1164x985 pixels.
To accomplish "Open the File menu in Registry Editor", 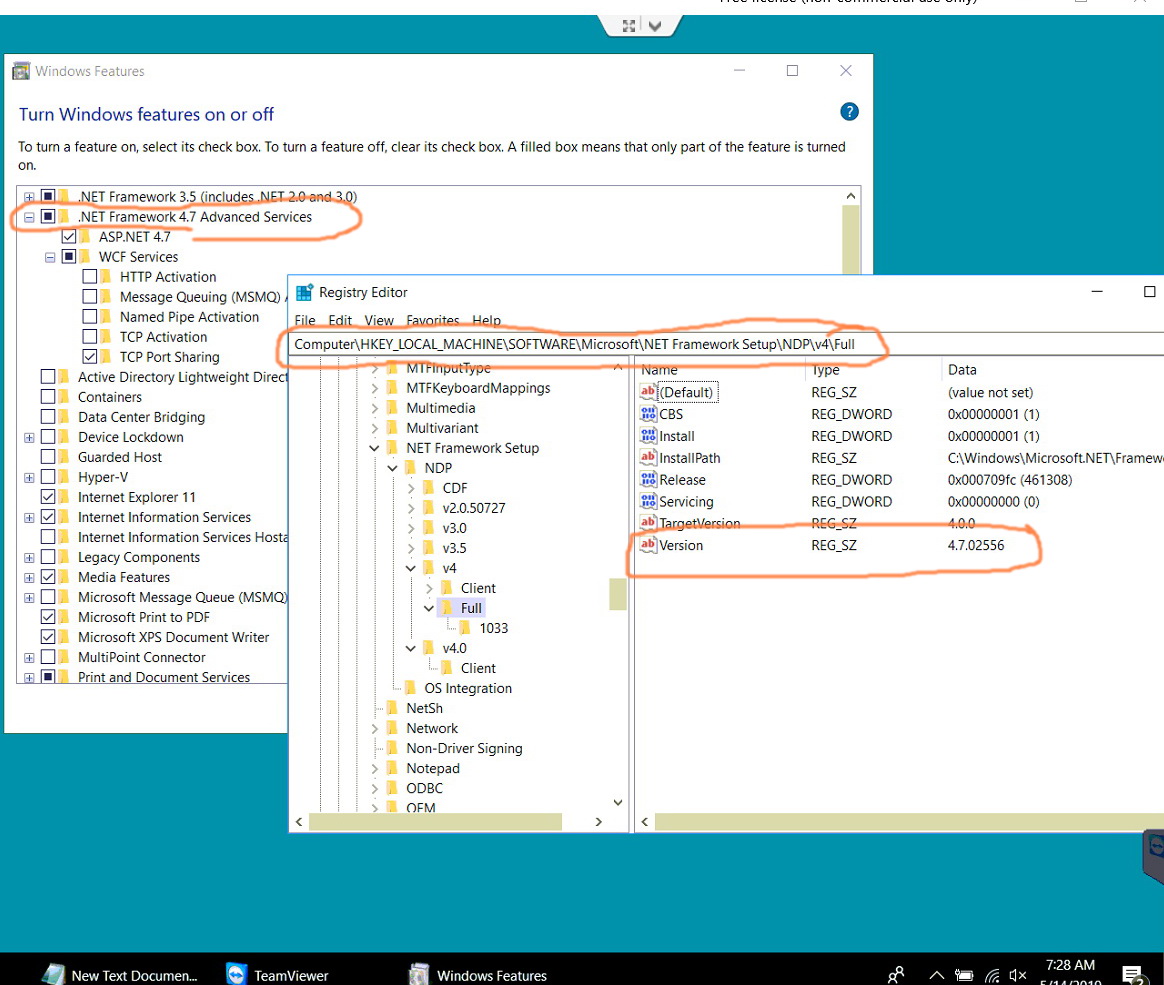I will coord(305,321).
